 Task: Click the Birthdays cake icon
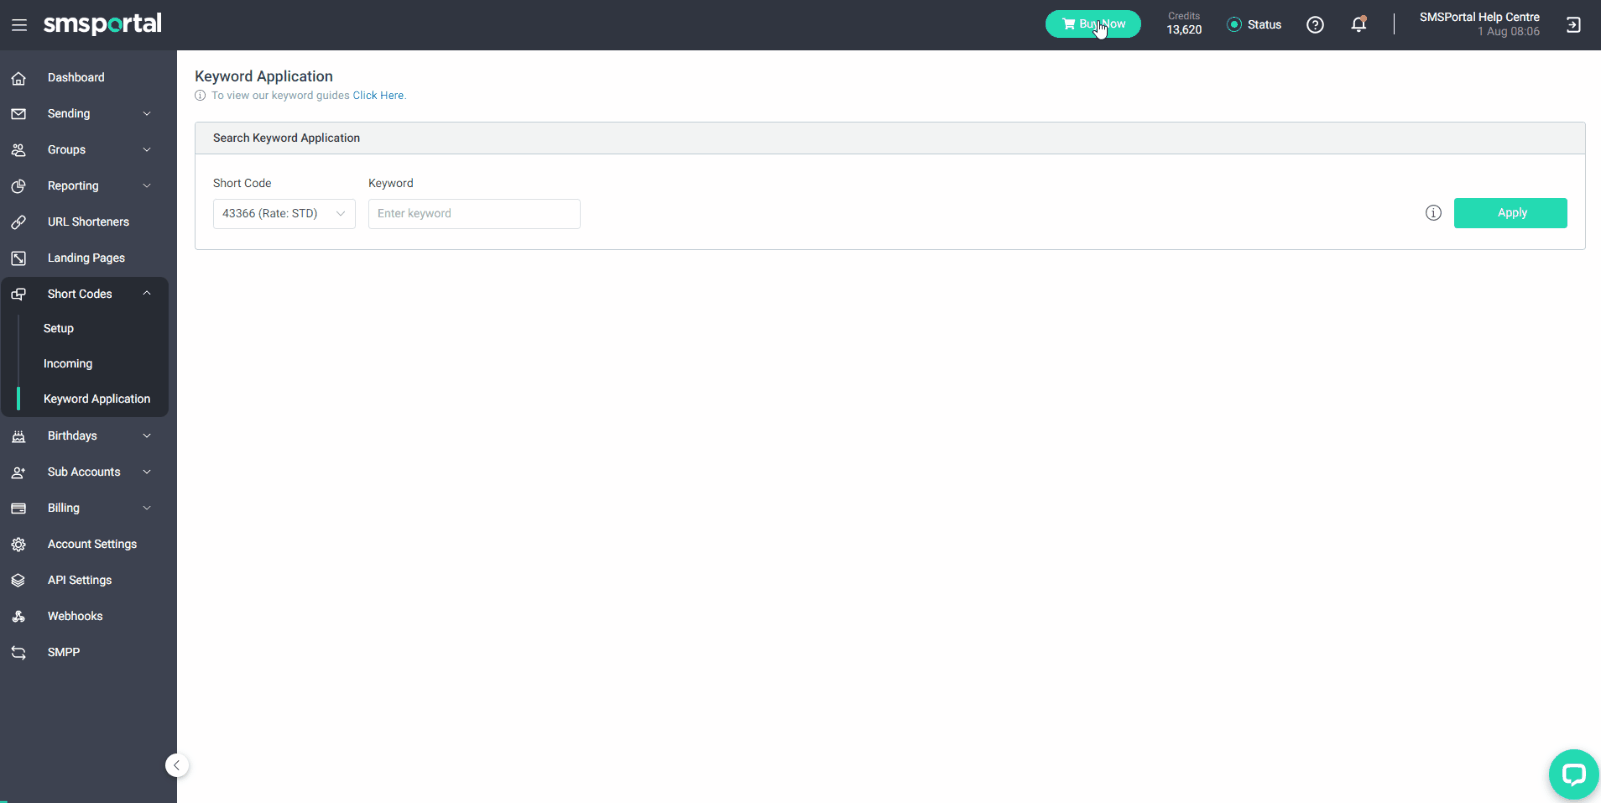click(18, 436)
